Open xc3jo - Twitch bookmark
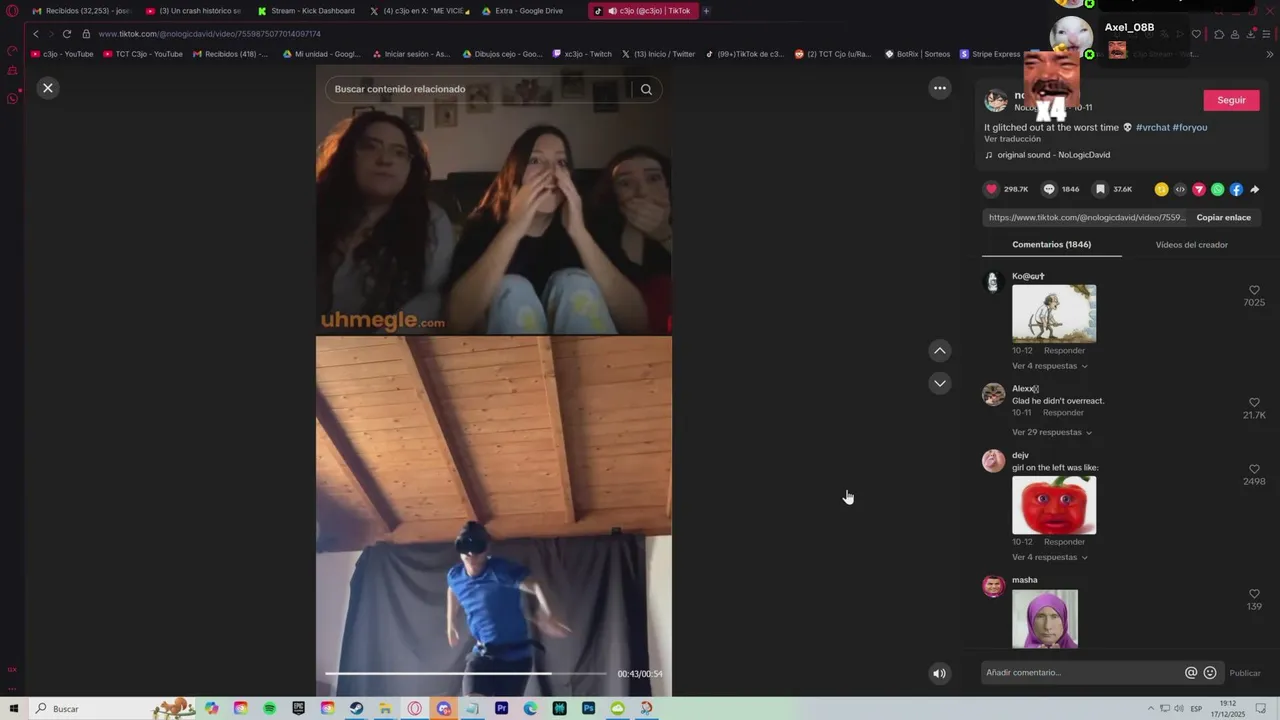Viewport: 1280px width, 720px height. tap(582, 54)
